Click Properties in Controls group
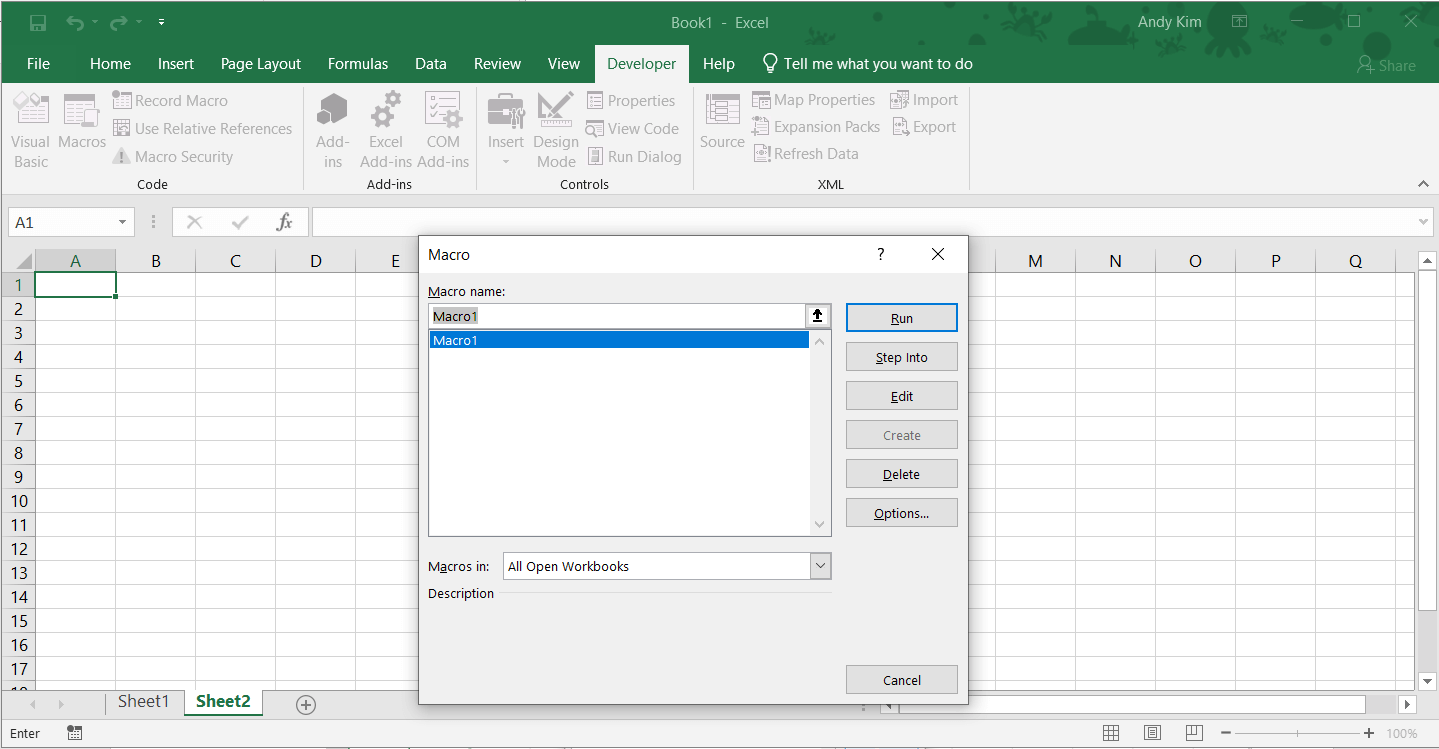The height and width of the screenshot is (749, 1439). (x=631, y=100)
